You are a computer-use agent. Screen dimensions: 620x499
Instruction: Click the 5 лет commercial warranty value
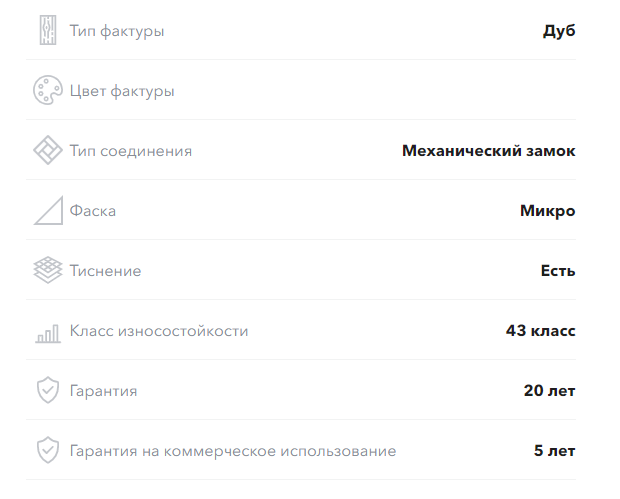[554, 451]
